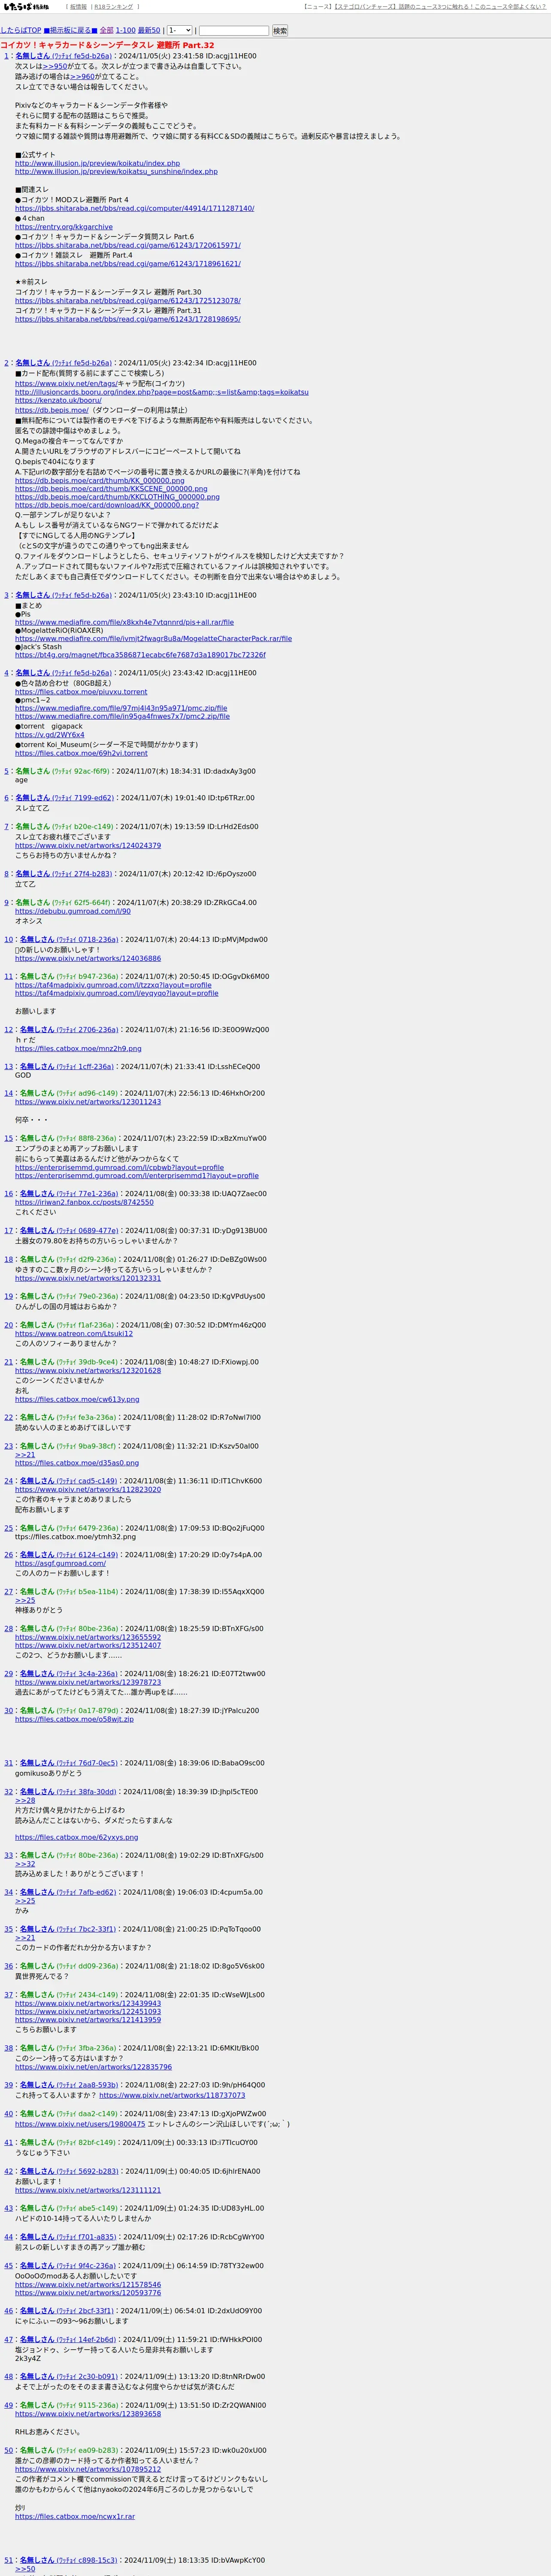Image resolution: width=551 pixels, height=2576 pixels.
Task: Follow the >>950 anchor in post 1
Action: 55,66
